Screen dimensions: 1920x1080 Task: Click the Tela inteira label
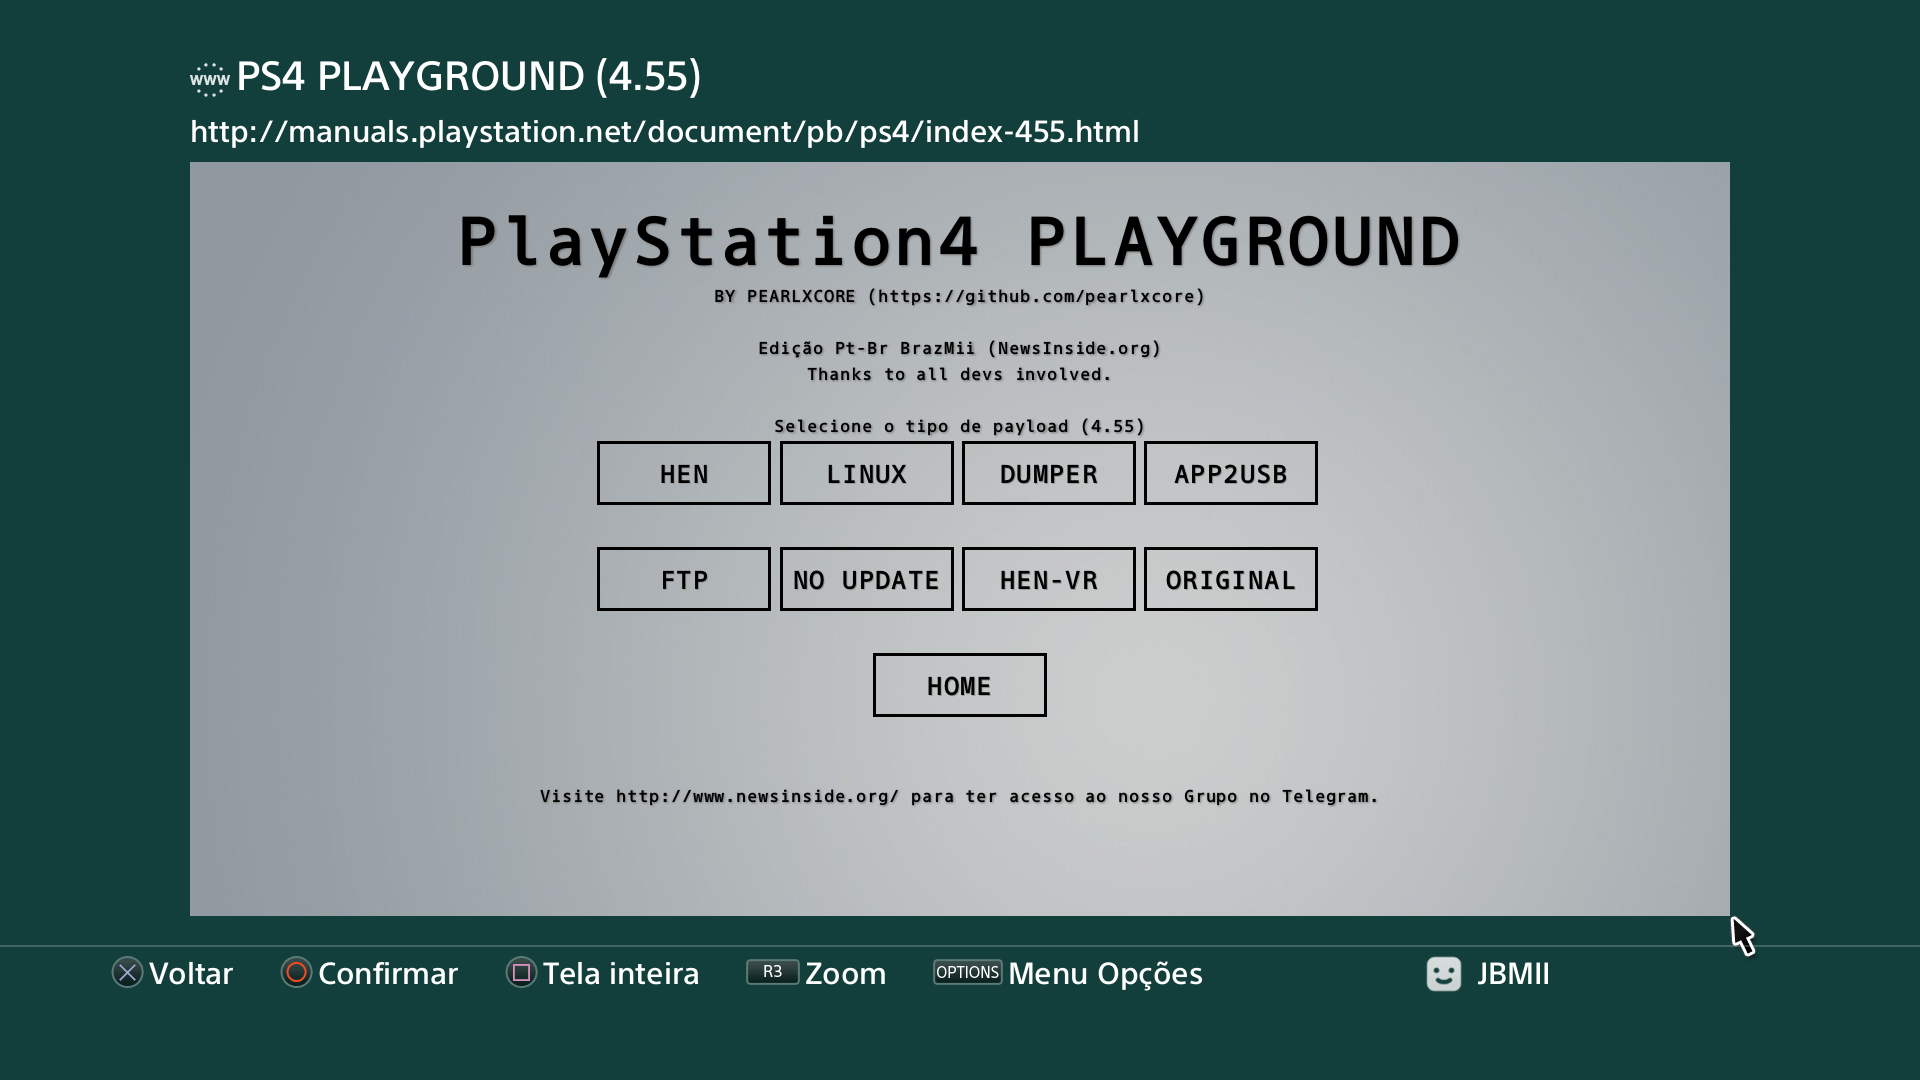(x=621, y=974)
